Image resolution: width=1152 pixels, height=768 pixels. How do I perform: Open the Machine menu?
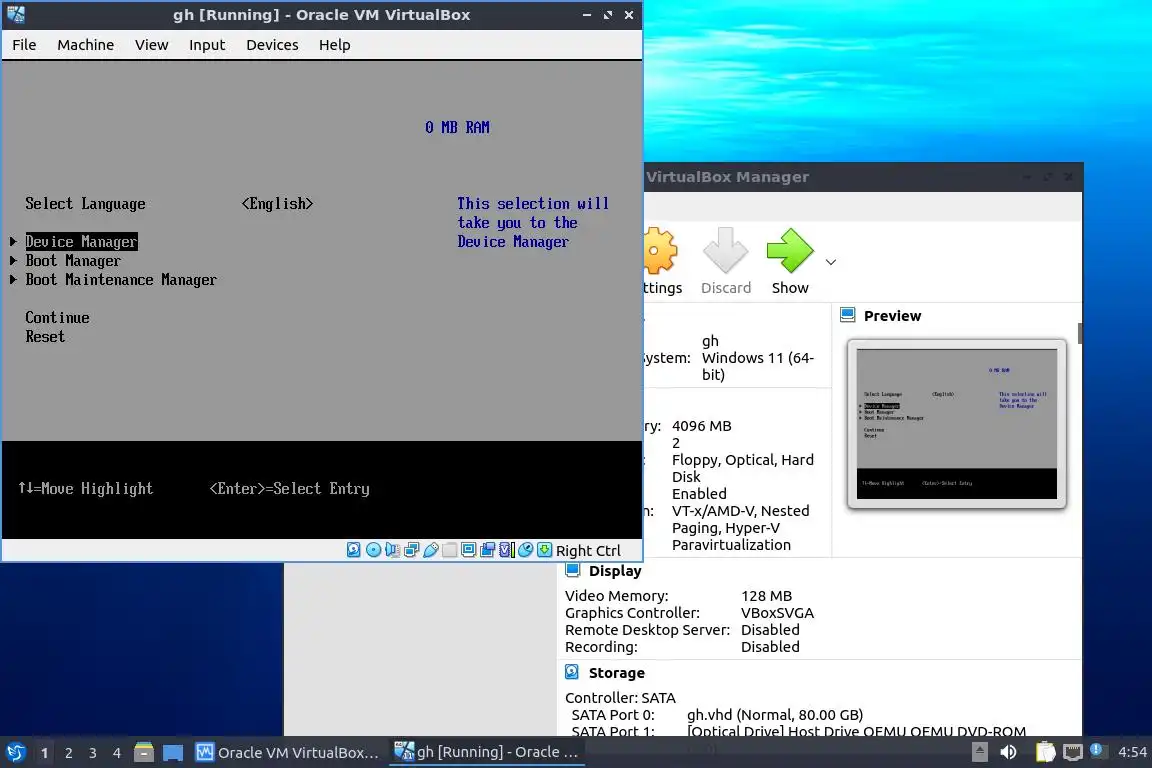pos(85,45)
